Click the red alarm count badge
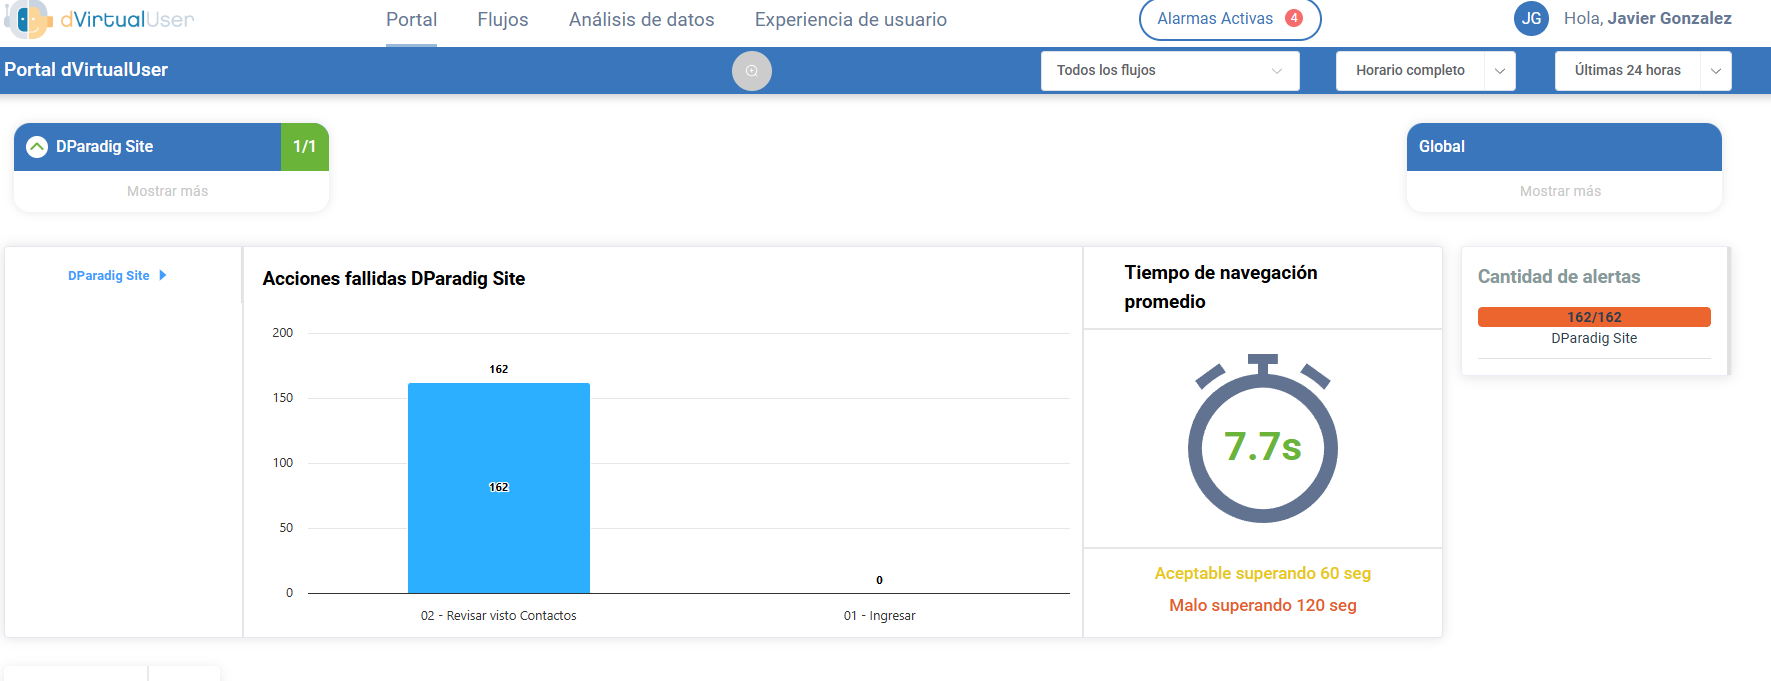Viewport: 1771px width, 681px height. (1294, 18)
